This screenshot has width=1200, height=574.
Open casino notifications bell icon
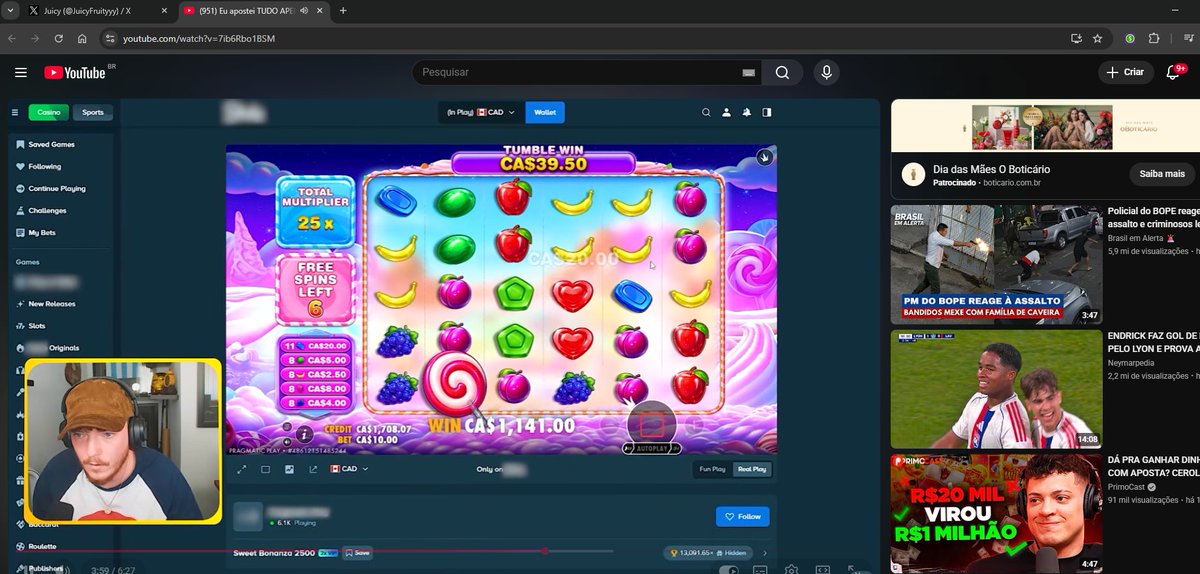(x=747, y=112)
